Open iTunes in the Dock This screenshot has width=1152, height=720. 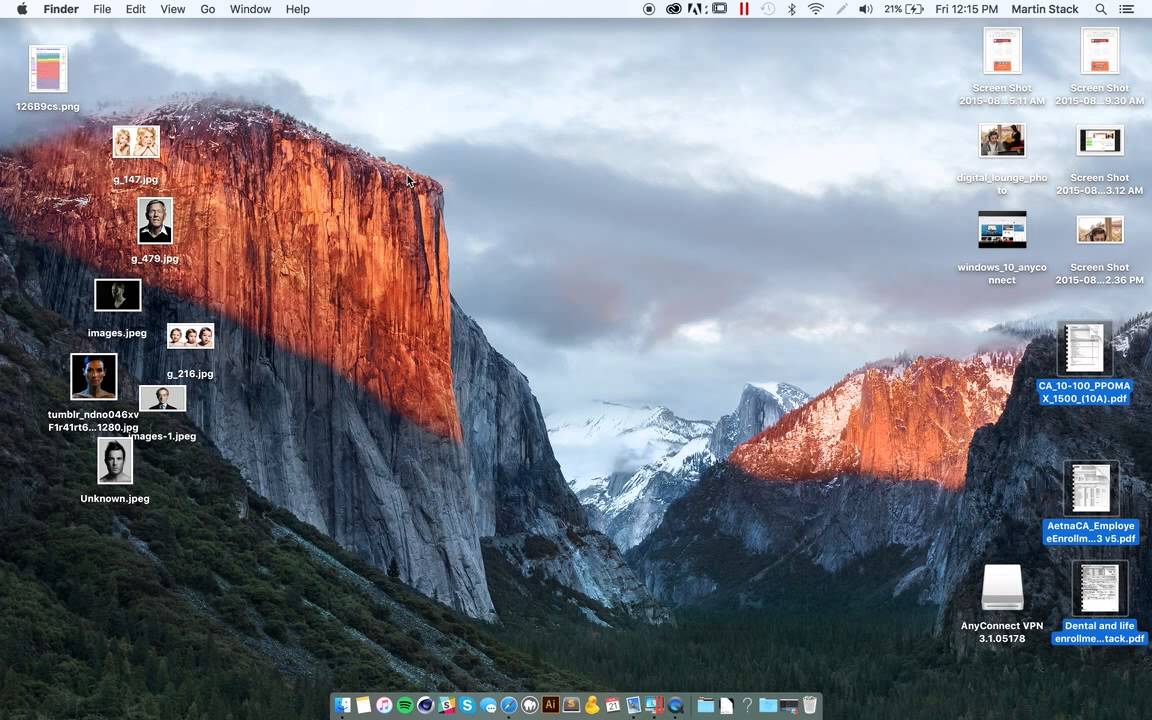click(384, 705)
